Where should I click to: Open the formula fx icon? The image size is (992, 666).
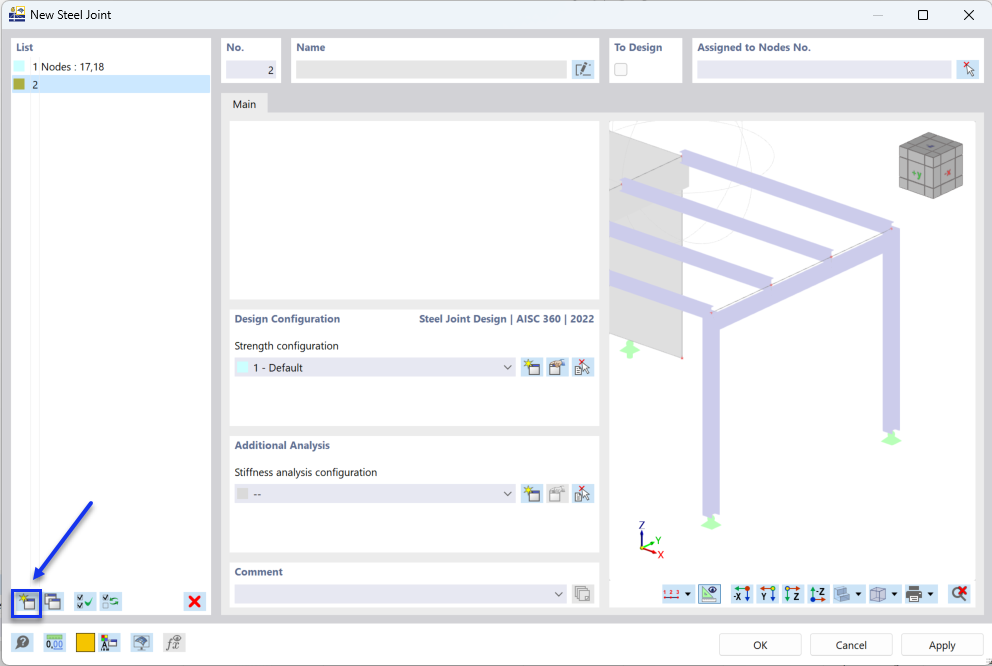173,643
